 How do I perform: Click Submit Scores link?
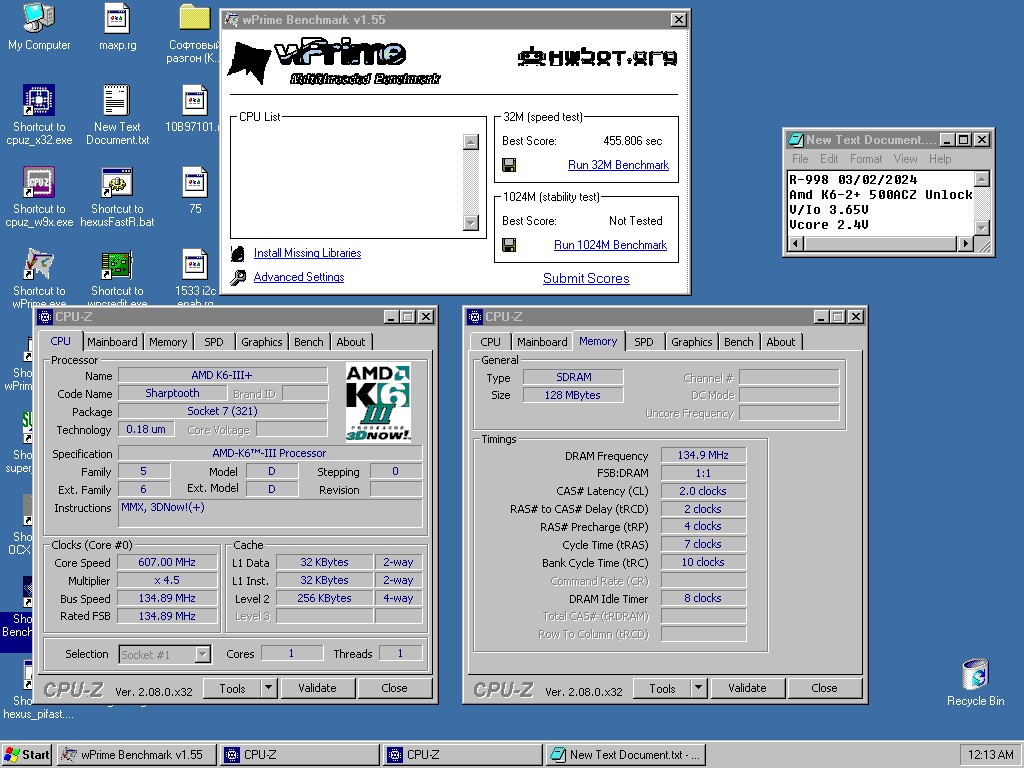pos(586,278)
